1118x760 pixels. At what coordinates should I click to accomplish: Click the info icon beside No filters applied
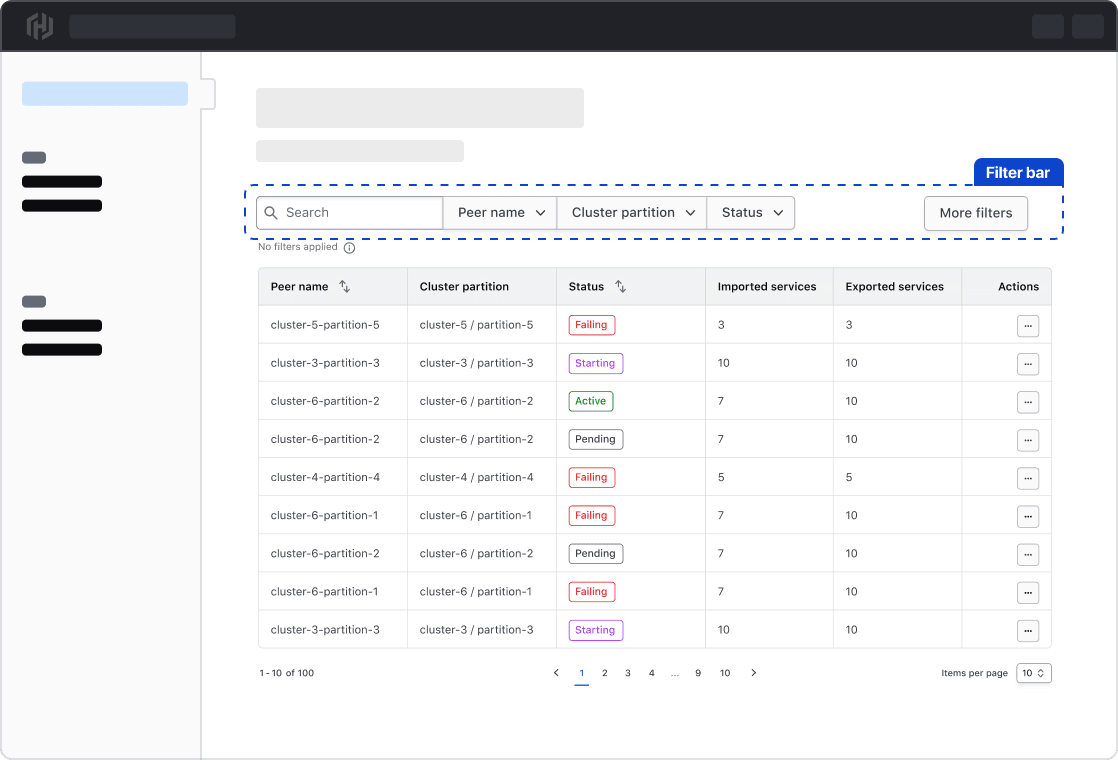tap(349, 248)
